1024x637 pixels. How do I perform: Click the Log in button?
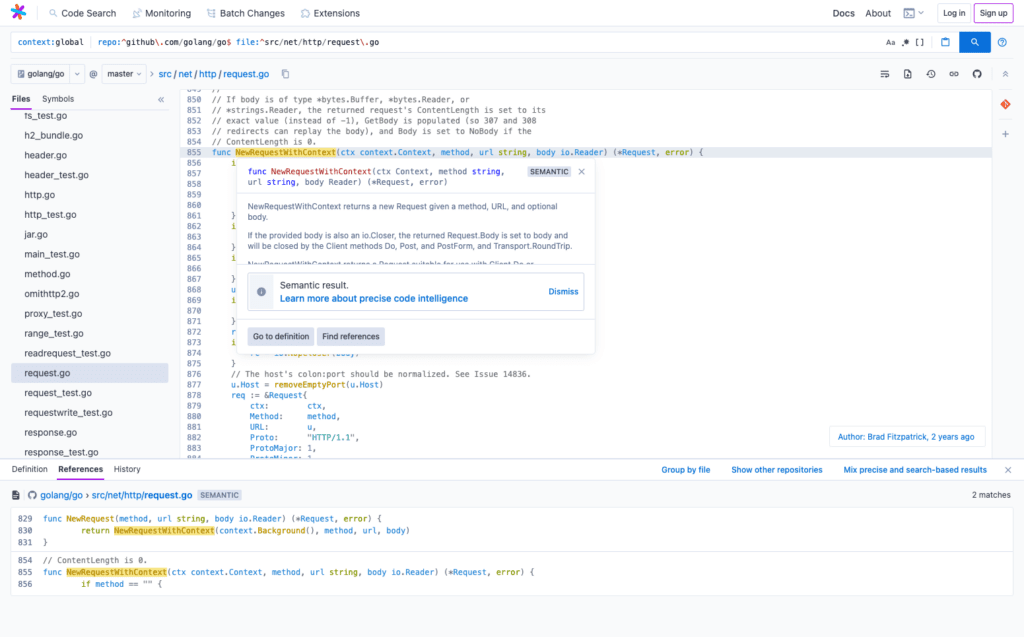click(x=953, y=13)
